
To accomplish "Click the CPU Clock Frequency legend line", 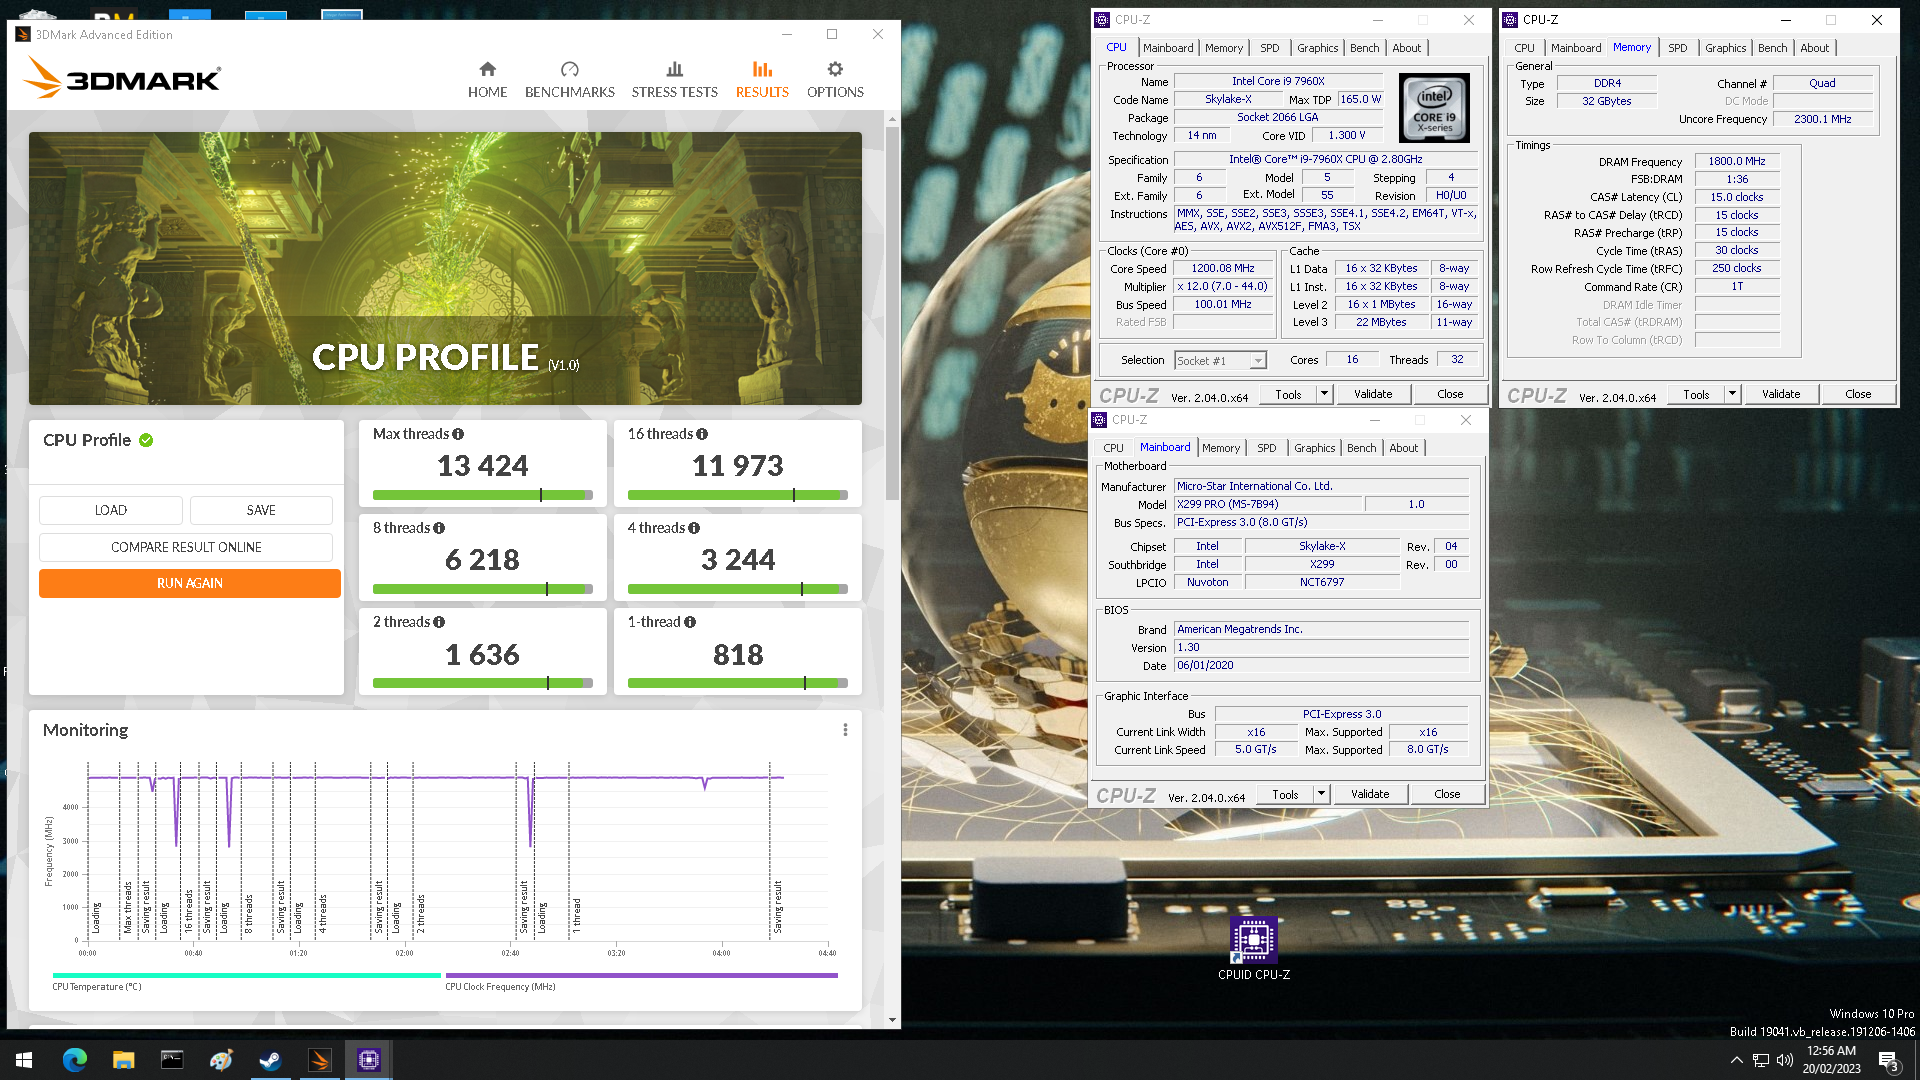I will point(642,975).
